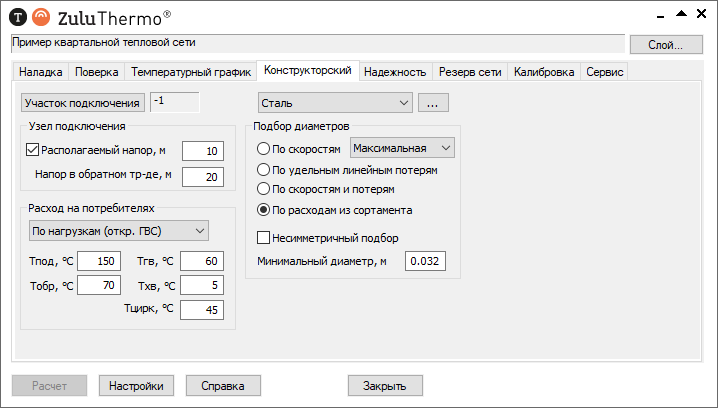Collapse the panel with the up-arrow icon
Viewport: 718px width, 408px height.
click(681, 14)
